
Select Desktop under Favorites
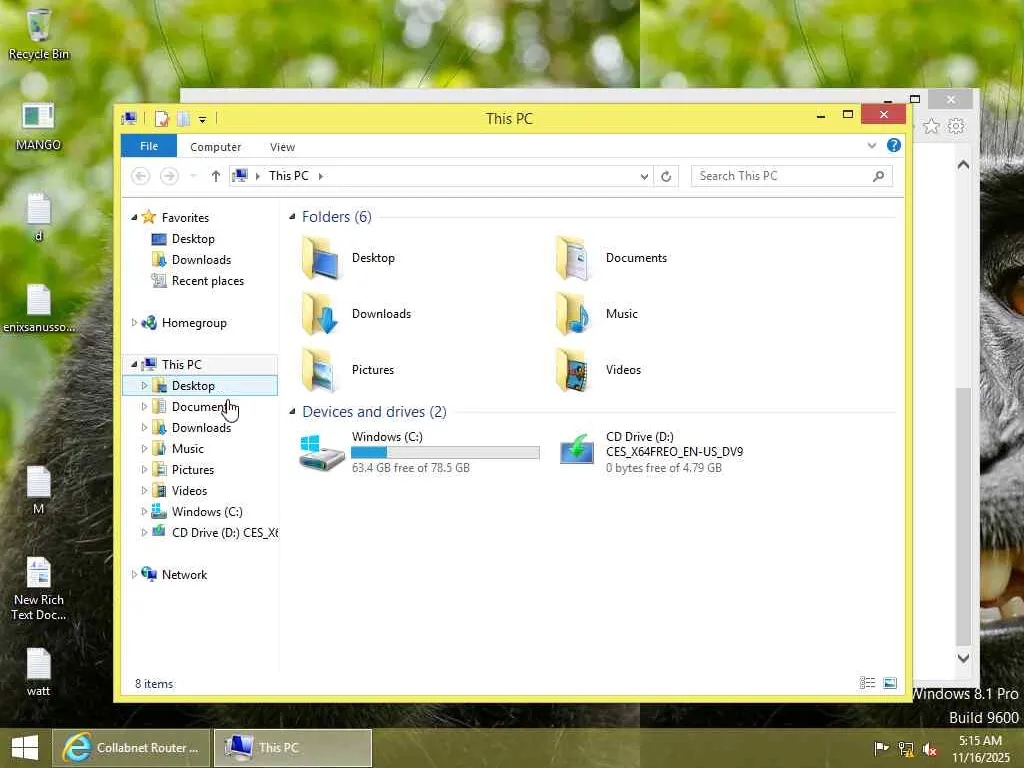pos(193,239)
